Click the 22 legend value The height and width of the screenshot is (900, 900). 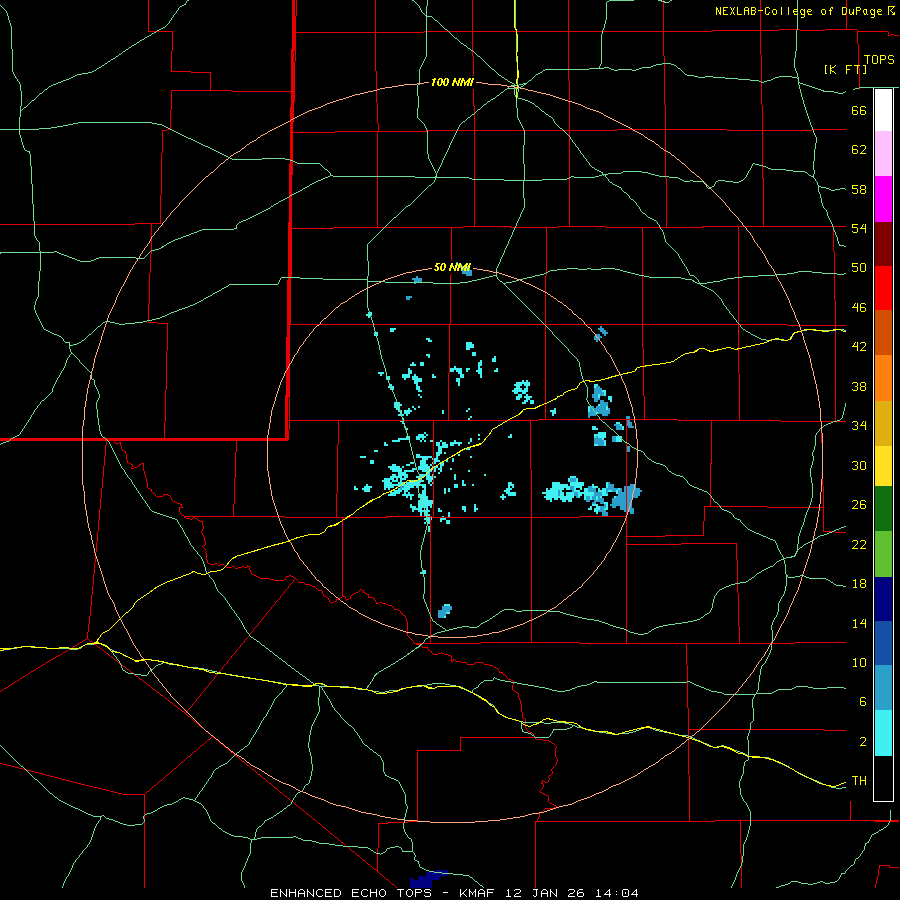click(859, 544)
